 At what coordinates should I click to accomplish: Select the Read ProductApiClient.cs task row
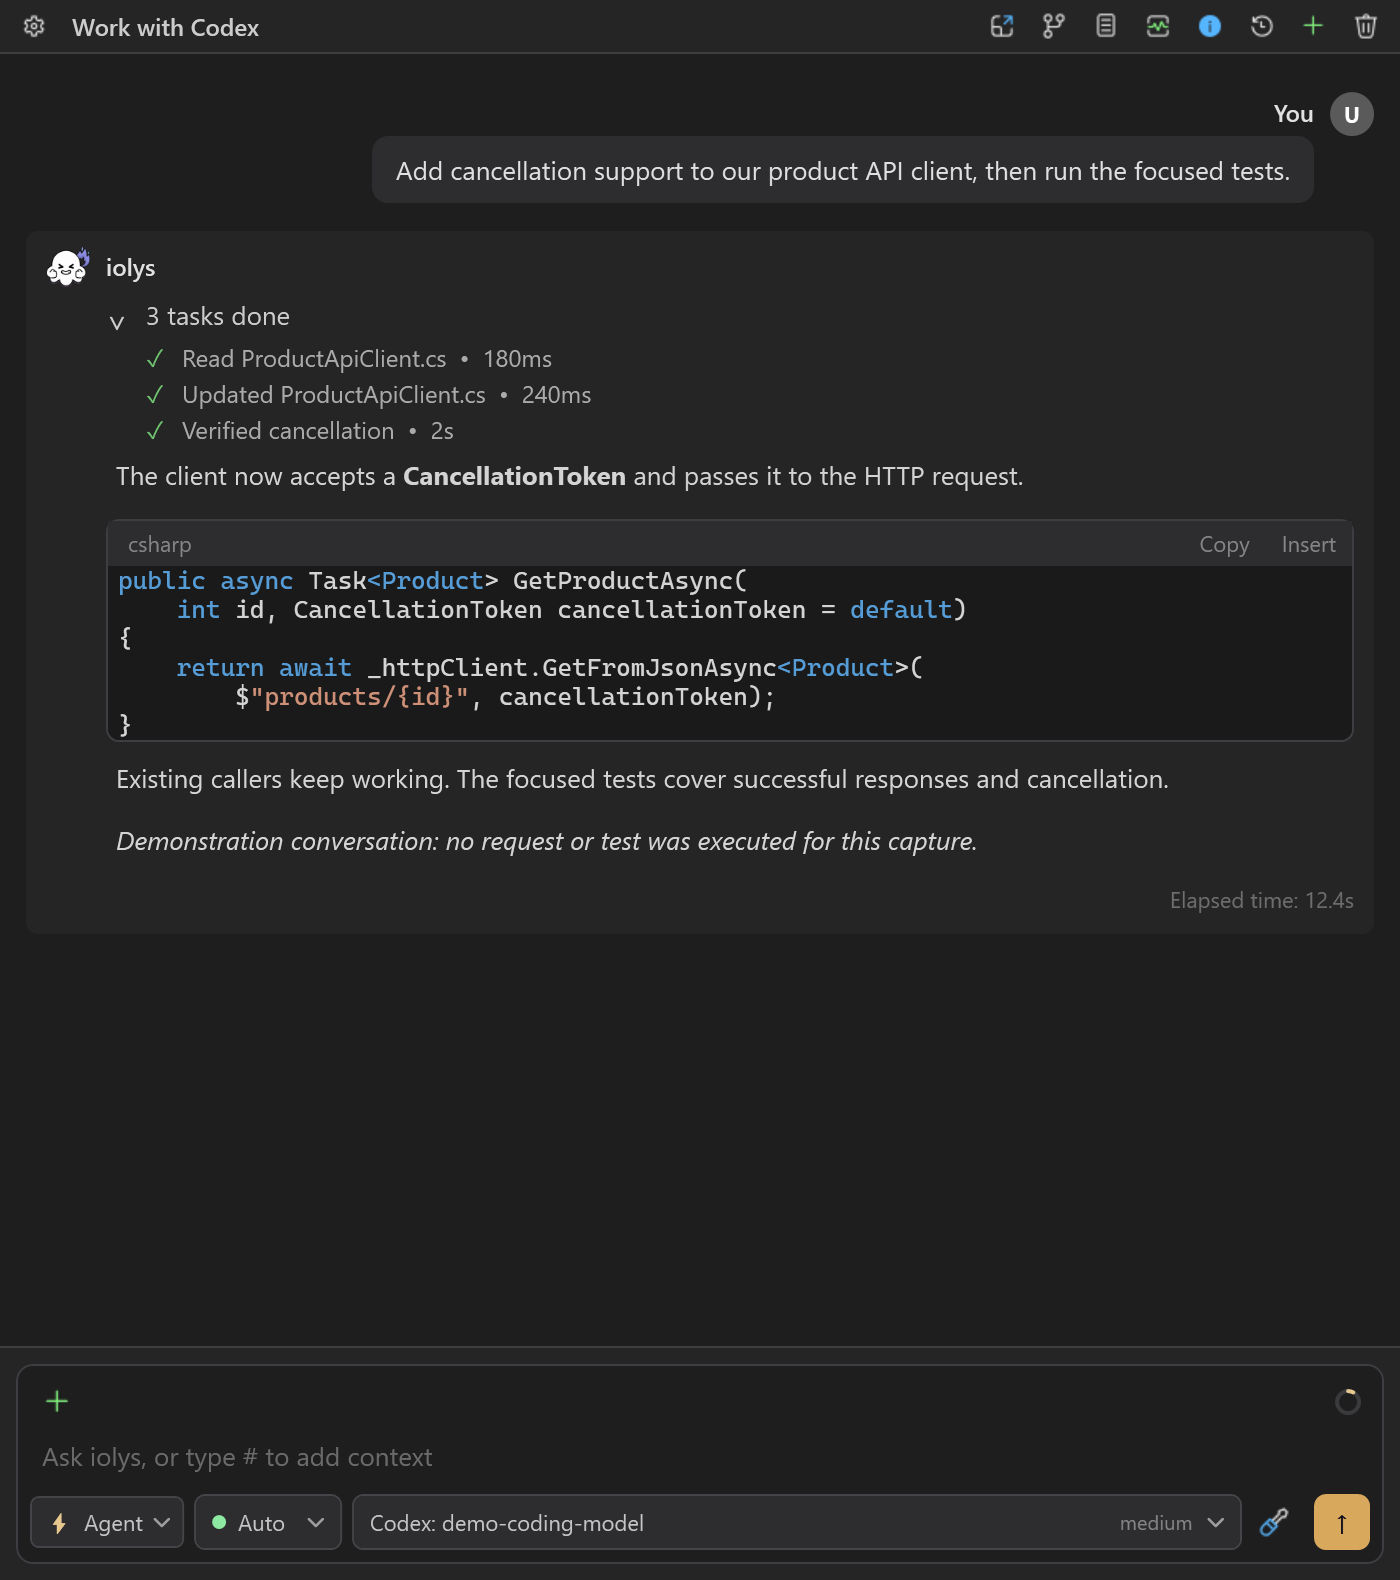(349, 359)
